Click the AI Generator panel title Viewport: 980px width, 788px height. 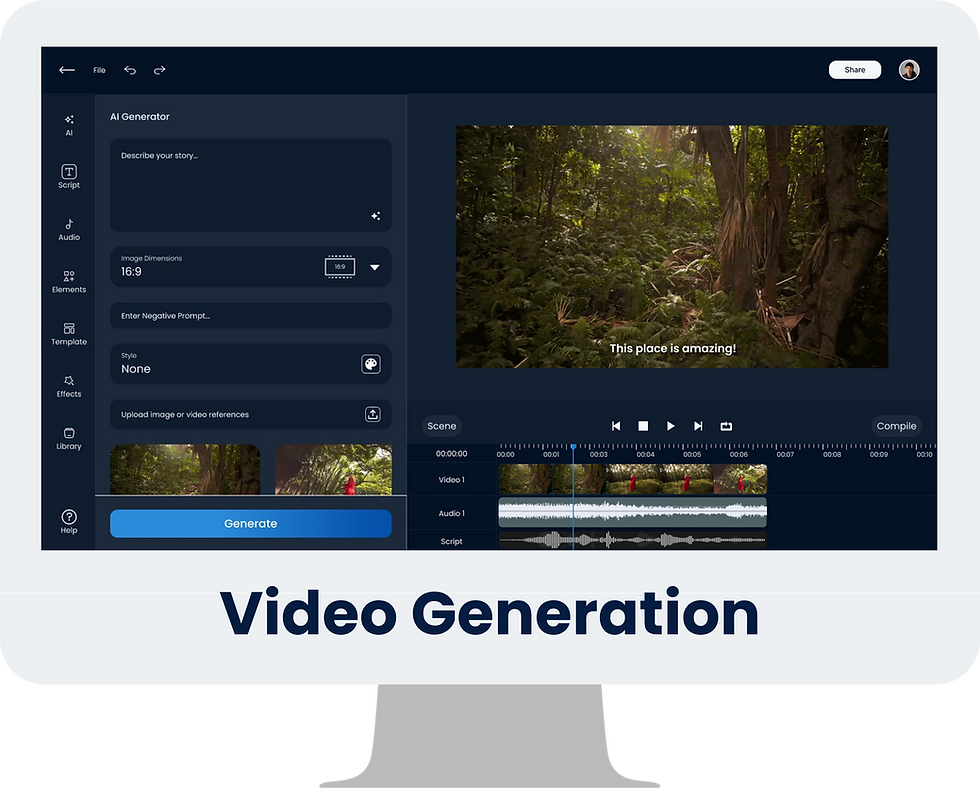140,117
